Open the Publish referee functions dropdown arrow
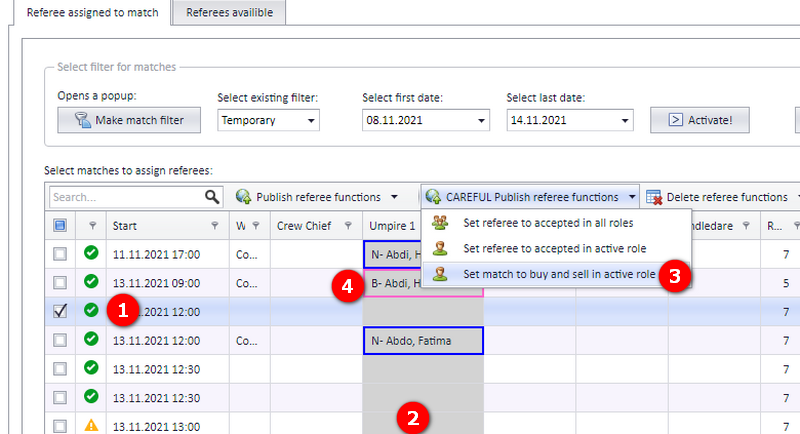 click(394, 197)
